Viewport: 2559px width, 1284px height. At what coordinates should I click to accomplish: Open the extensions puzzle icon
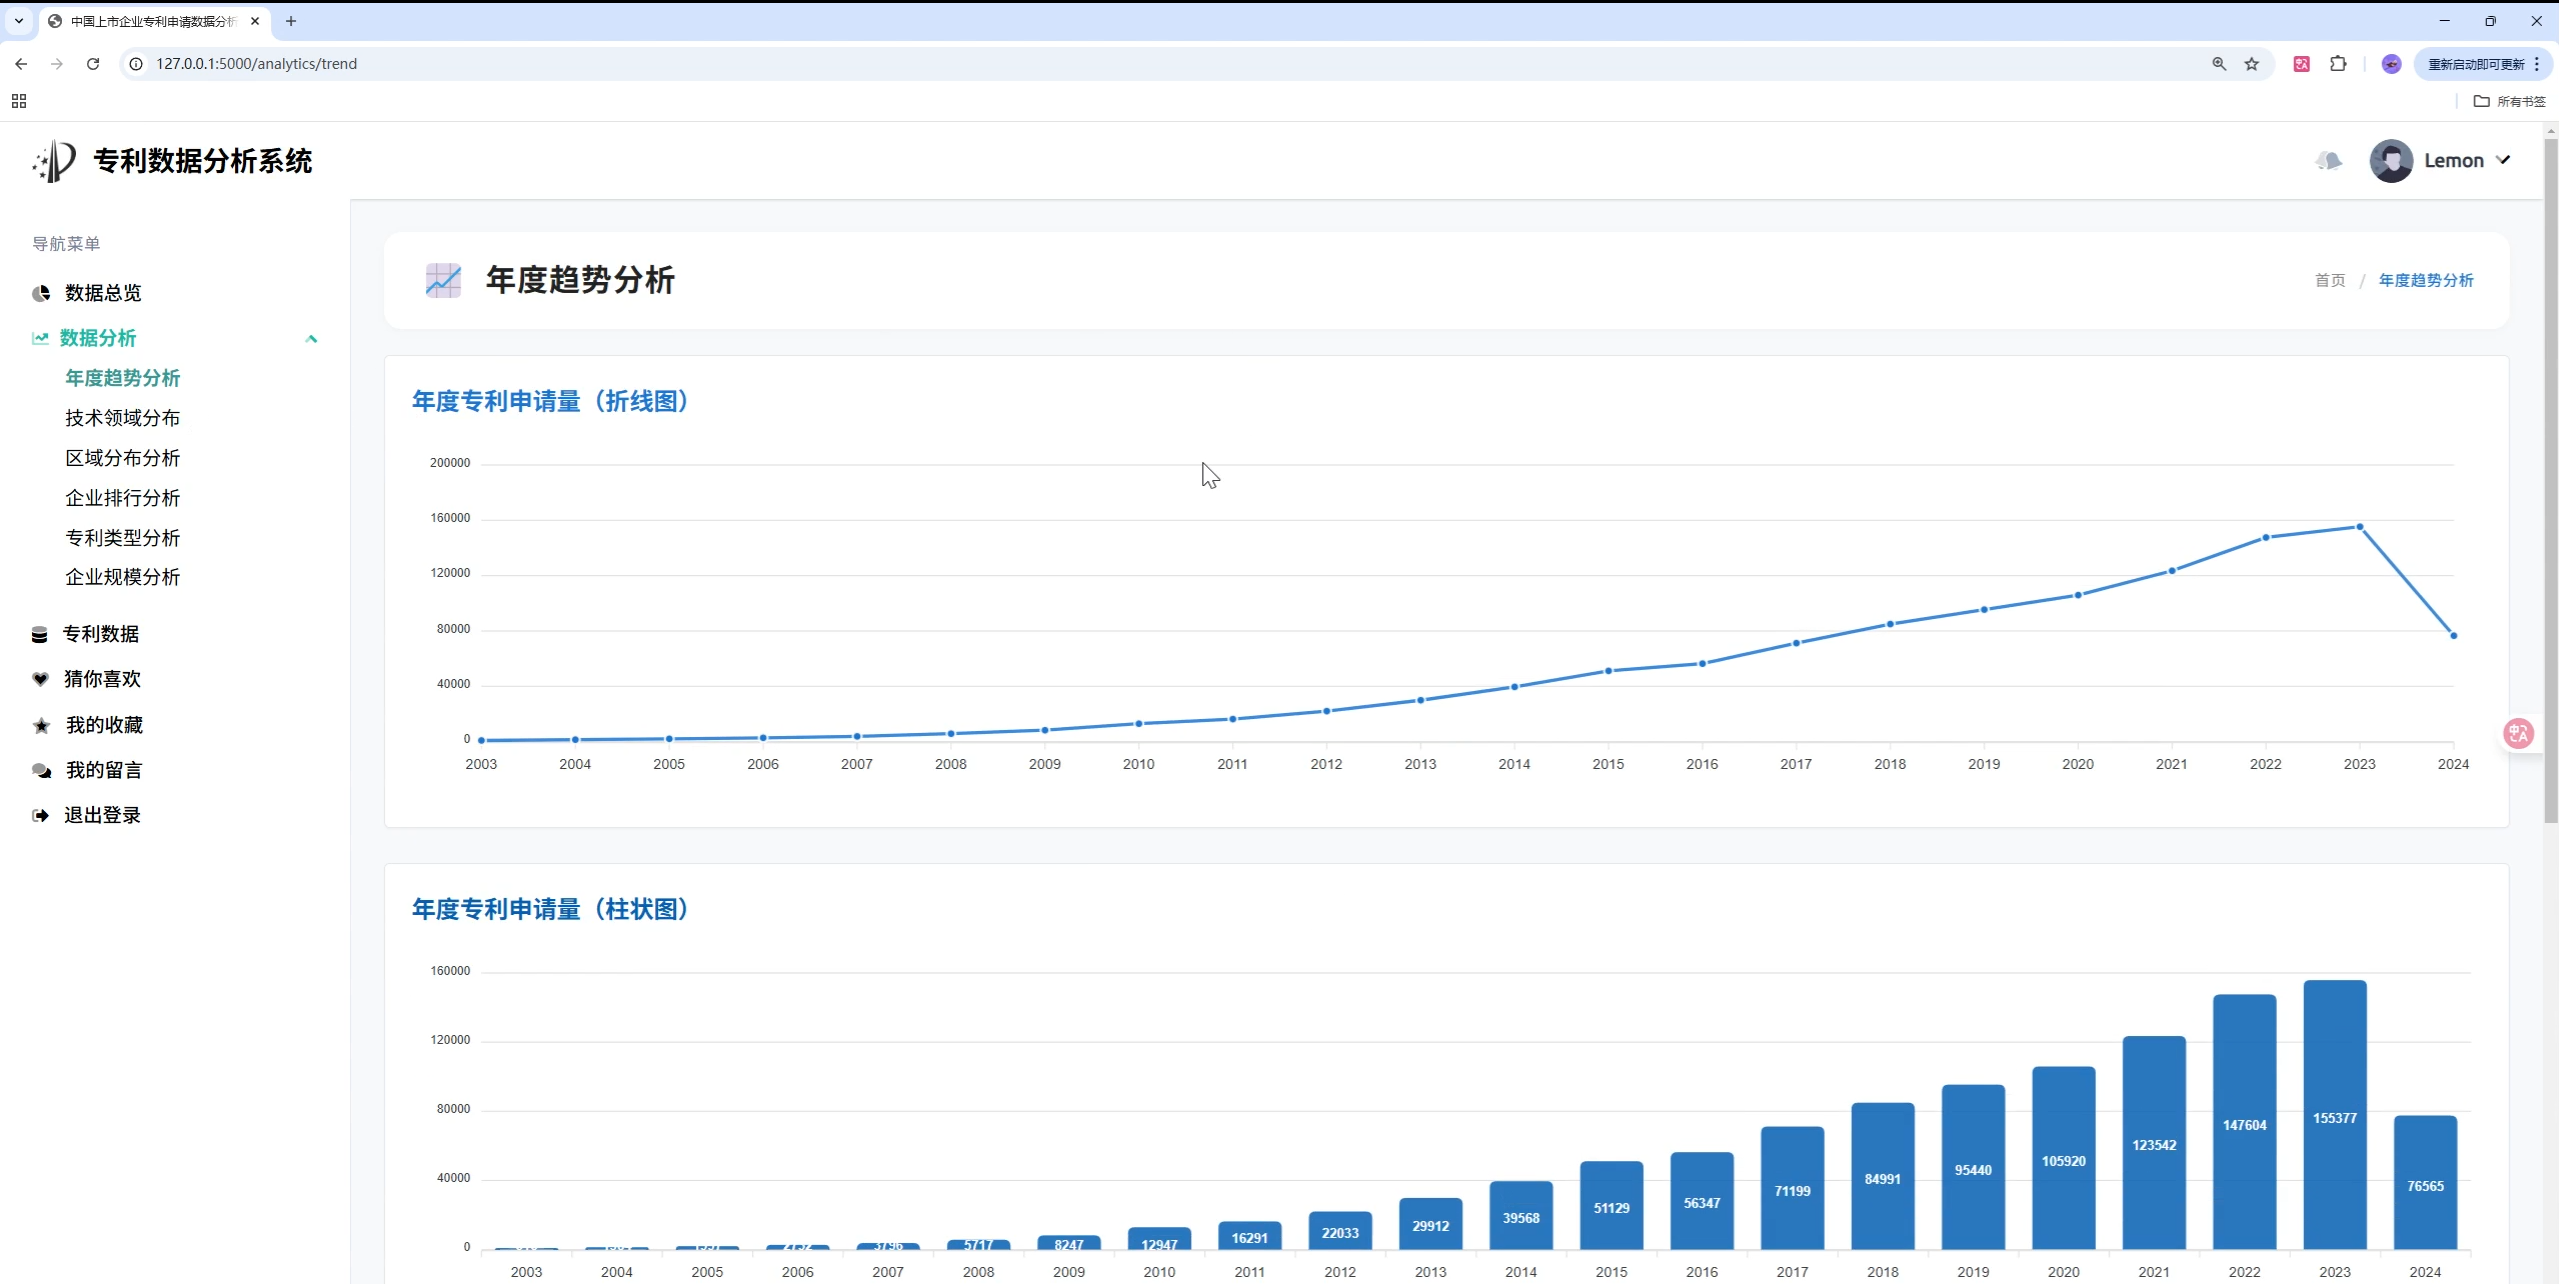coord(2338,64)
